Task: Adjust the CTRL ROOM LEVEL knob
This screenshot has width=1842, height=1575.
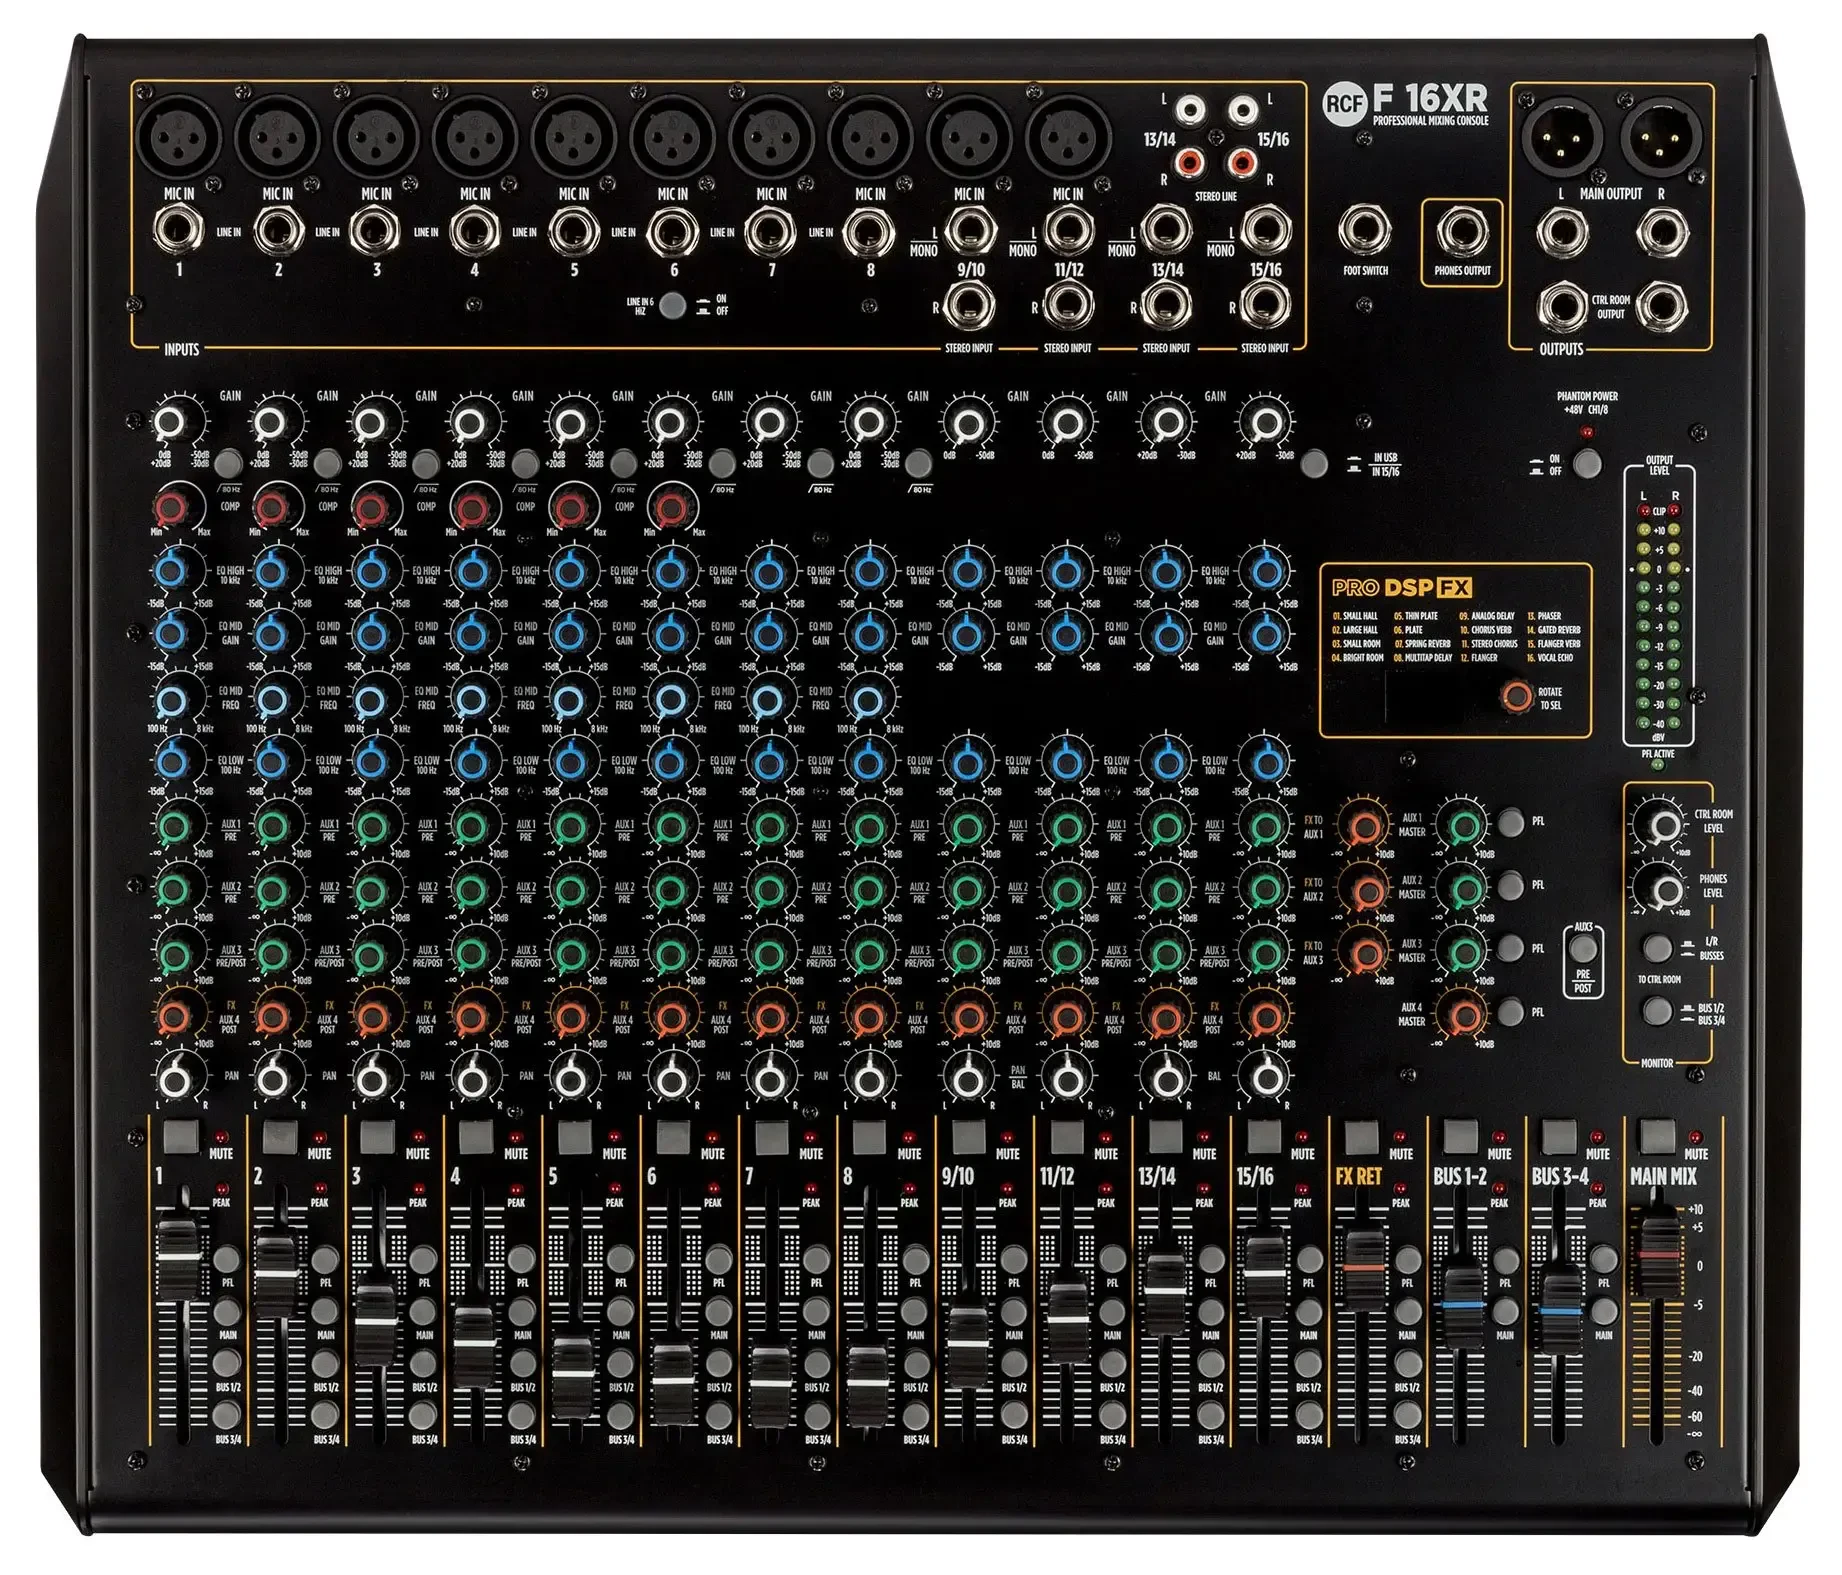Action: [x=1663, y=825]
